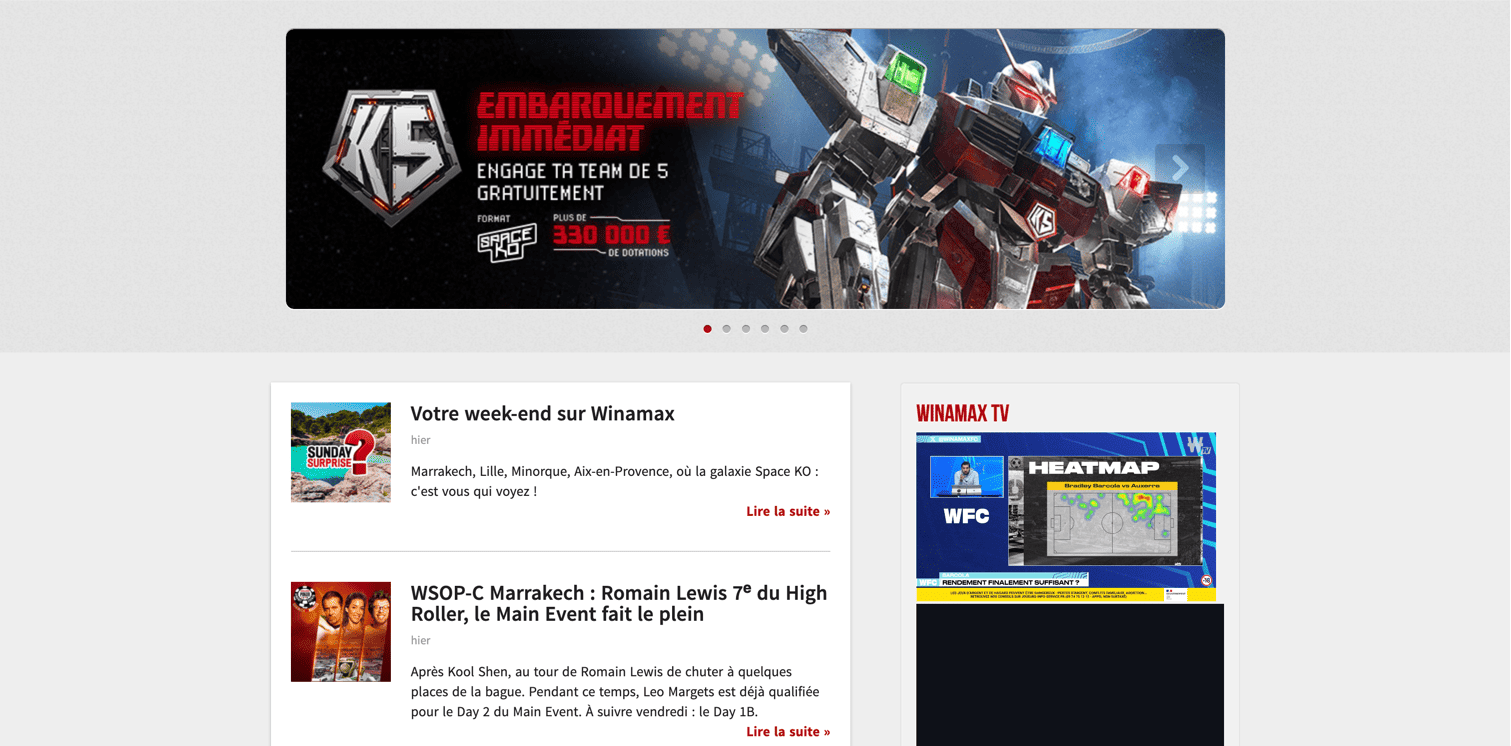
Task: Click 'Lire la suite' under WSOP-C article
Action: pos(788,732)
